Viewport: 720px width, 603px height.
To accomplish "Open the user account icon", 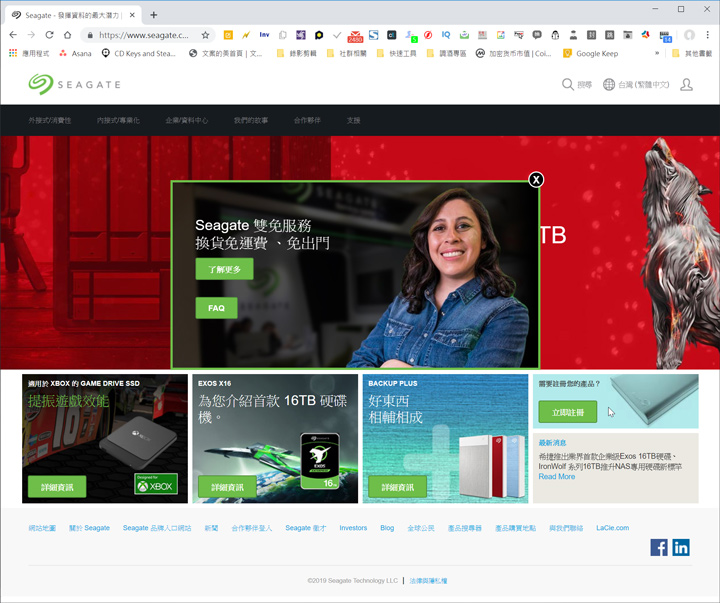I will [686, 85].
